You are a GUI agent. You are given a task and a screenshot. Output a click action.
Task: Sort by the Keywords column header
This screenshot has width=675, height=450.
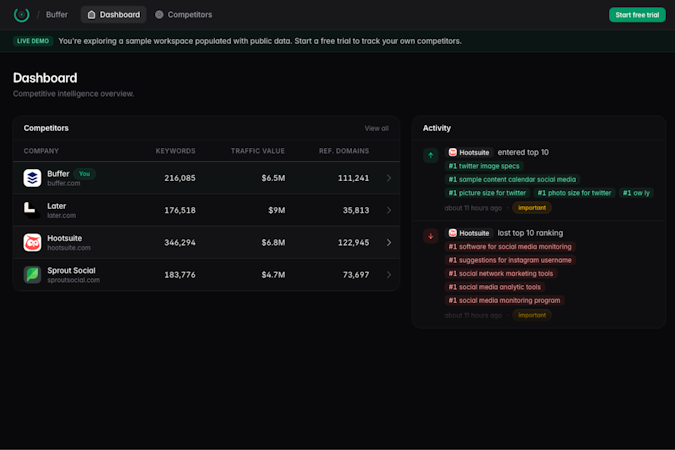coord(175,151)
